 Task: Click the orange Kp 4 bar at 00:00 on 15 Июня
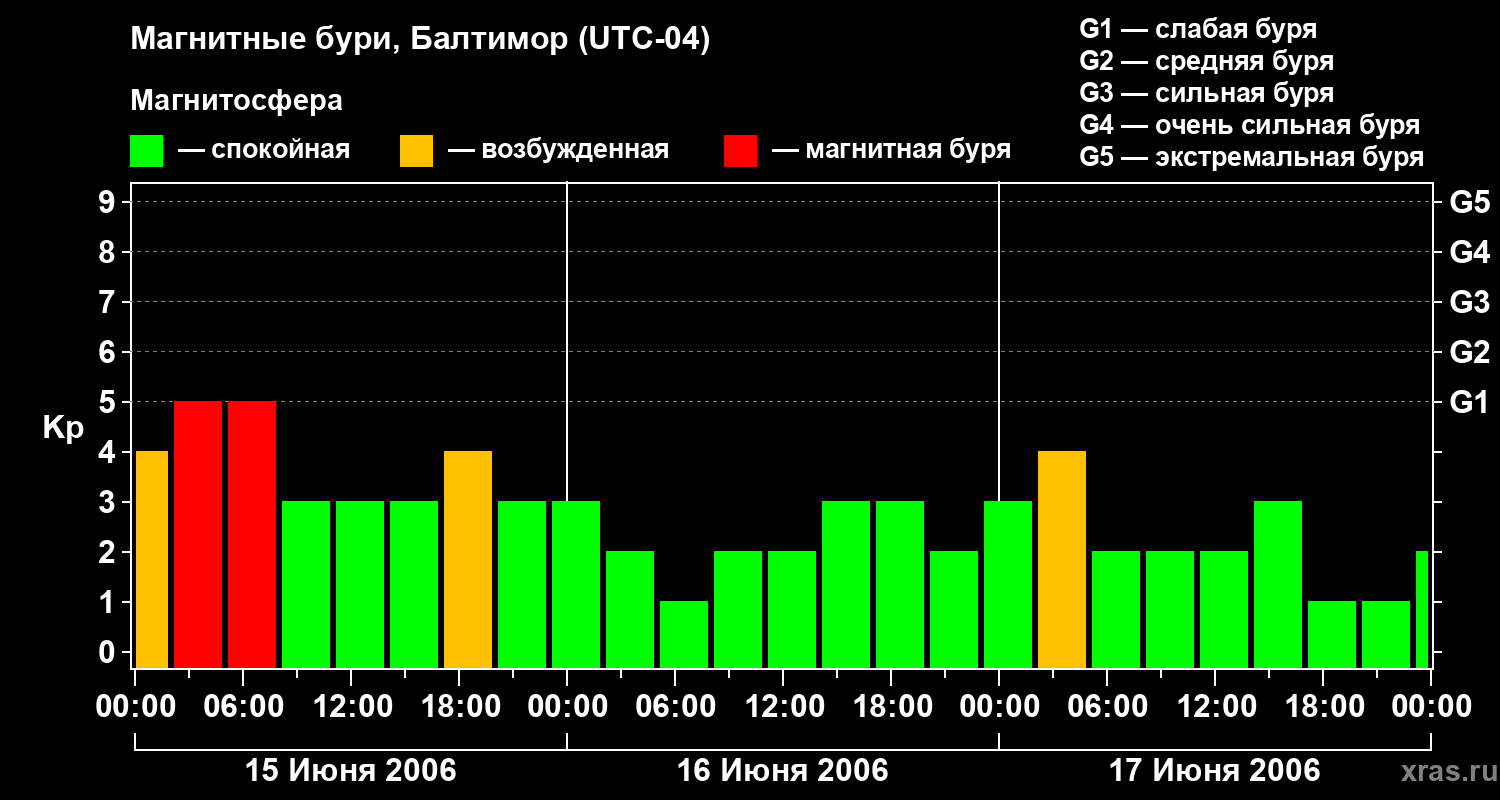[152, 560]
